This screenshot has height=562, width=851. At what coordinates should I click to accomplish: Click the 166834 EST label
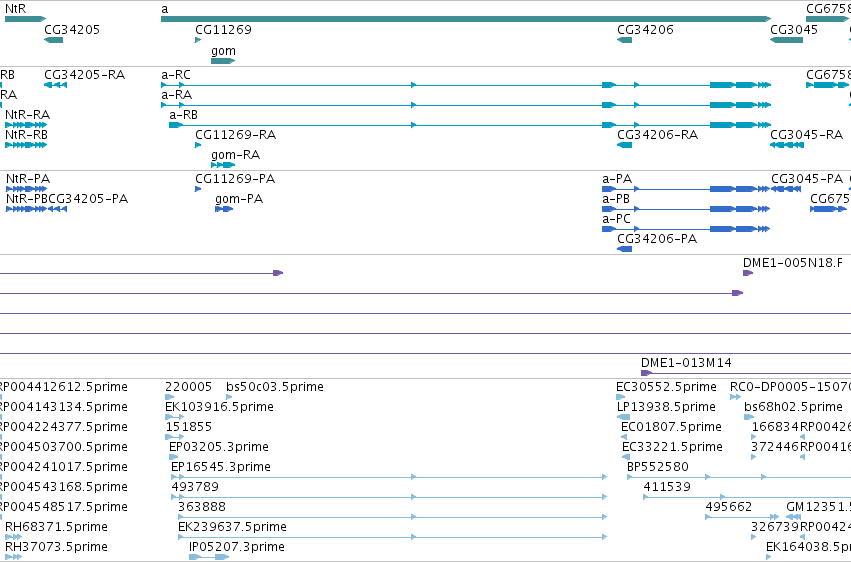point(775,426)
